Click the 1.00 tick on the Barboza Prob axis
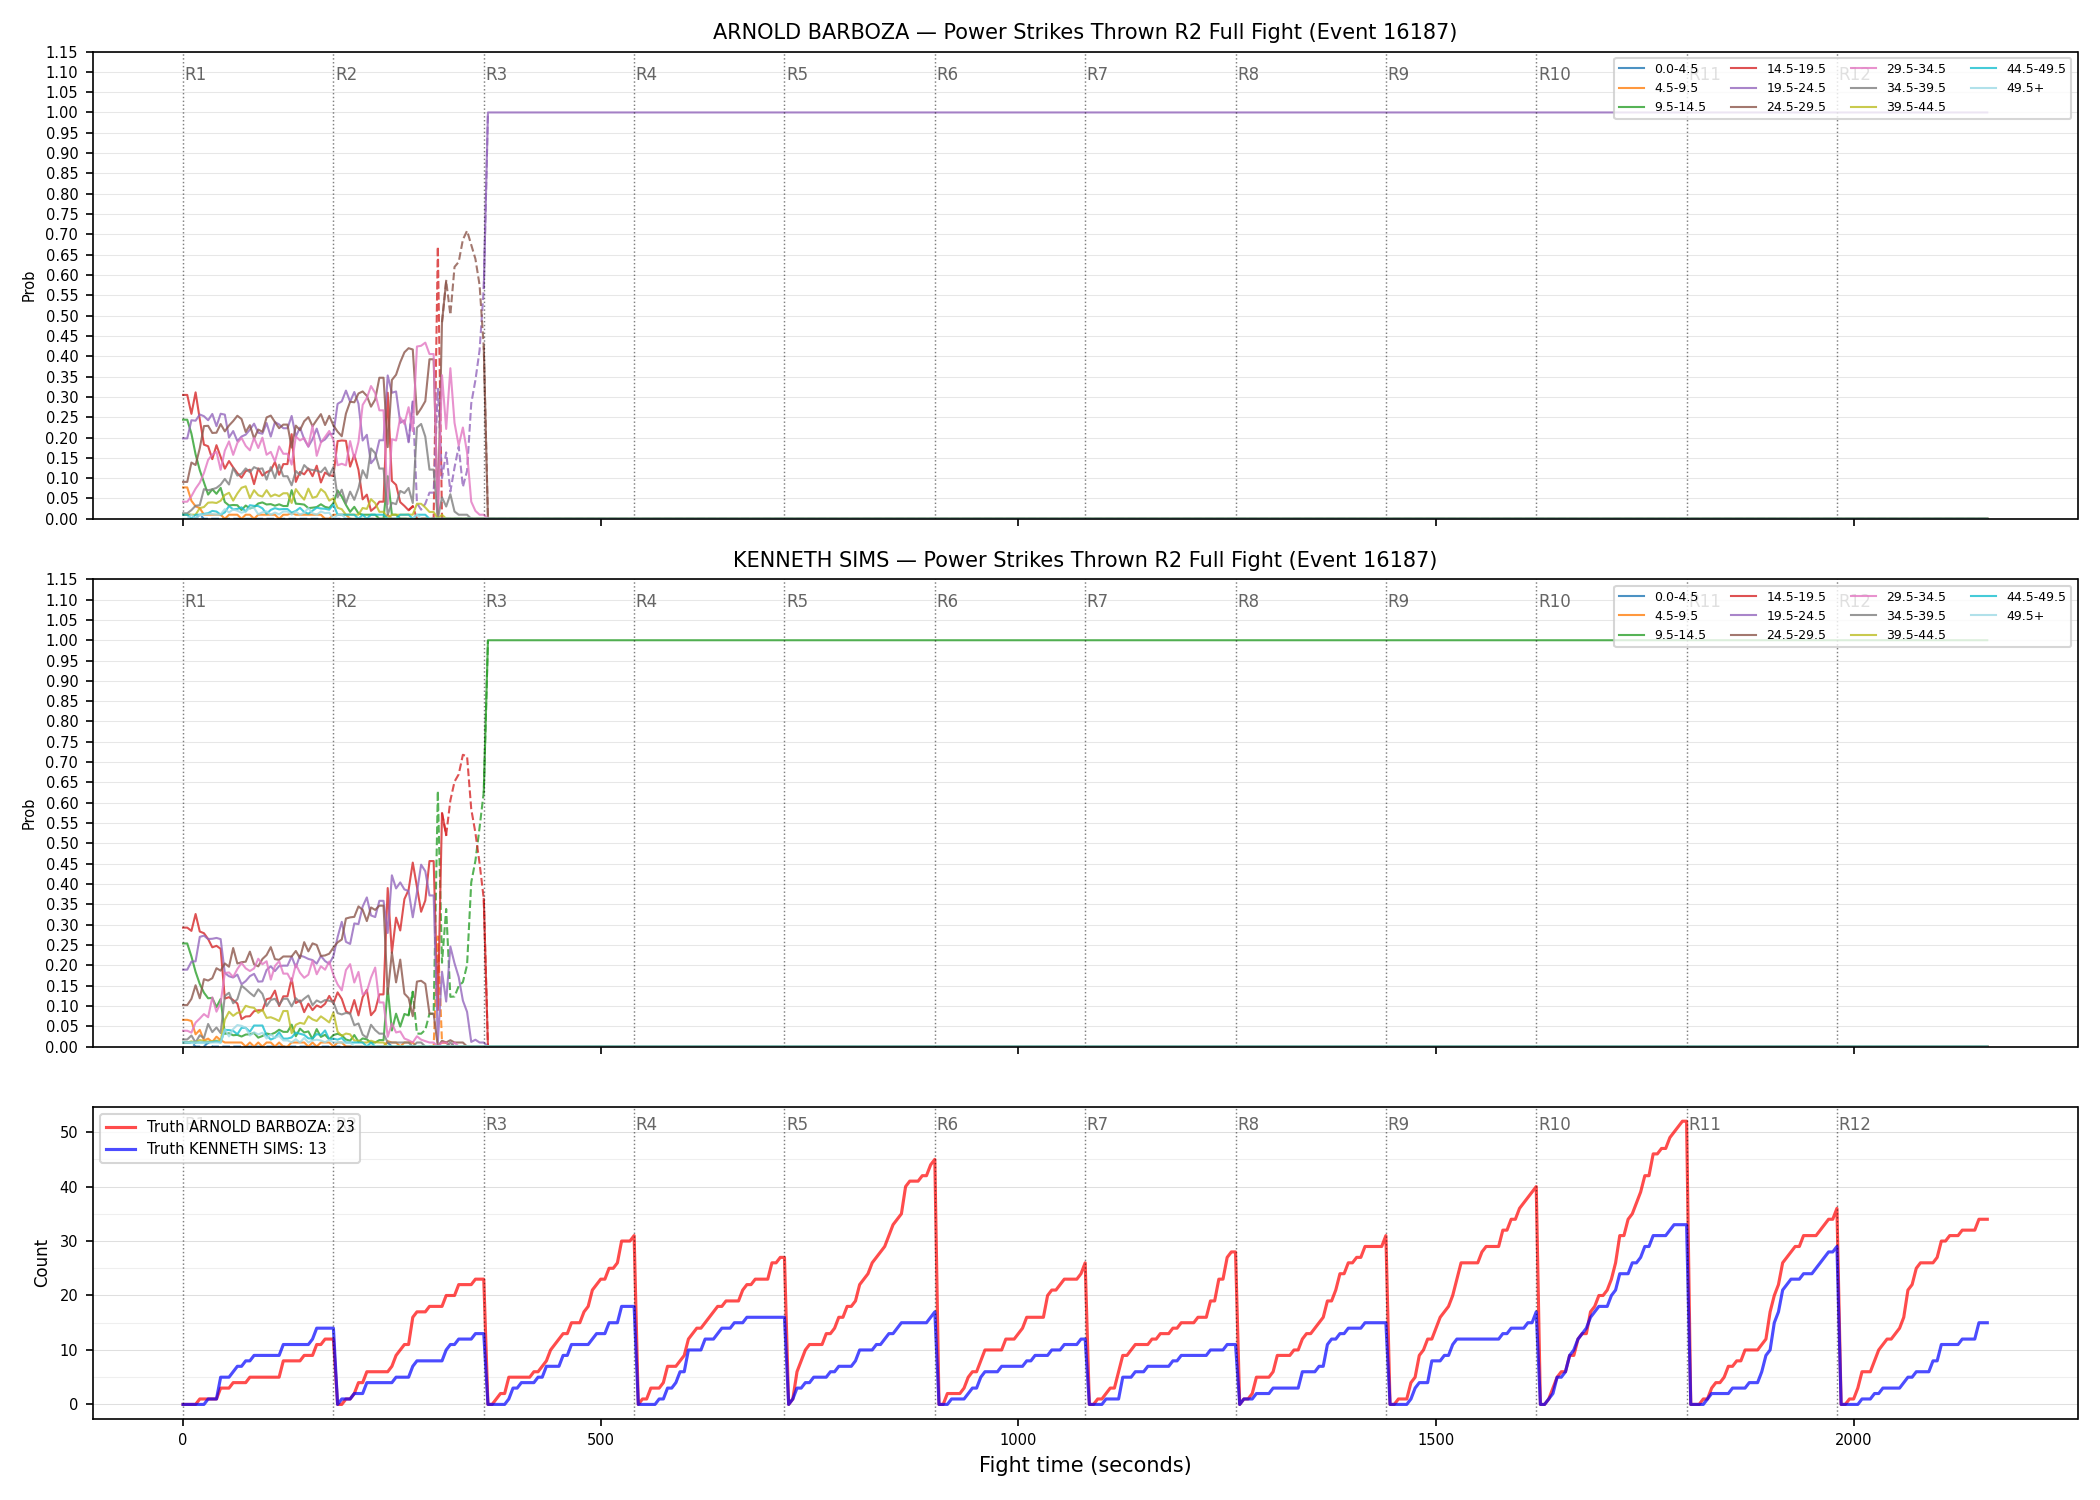2100x1500 pixels. (62, 113)
